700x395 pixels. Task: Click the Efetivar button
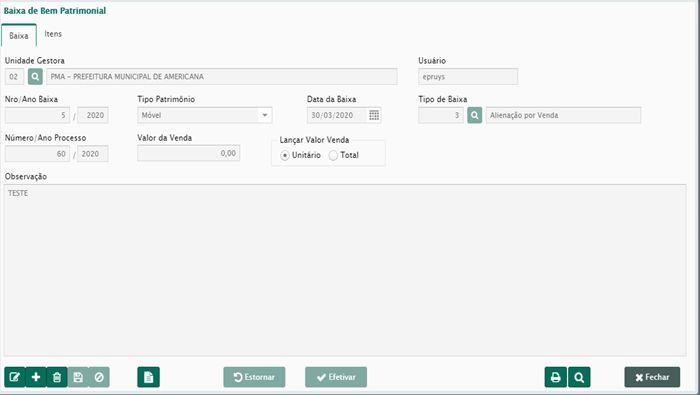[336, 377]
